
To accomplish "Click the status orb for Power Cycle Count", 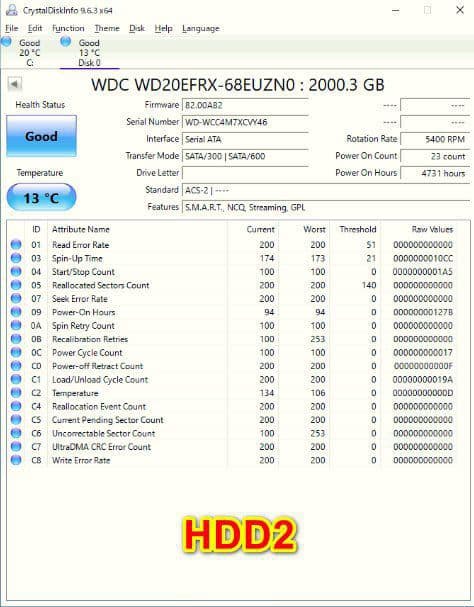I will click(x=16, y=352).
